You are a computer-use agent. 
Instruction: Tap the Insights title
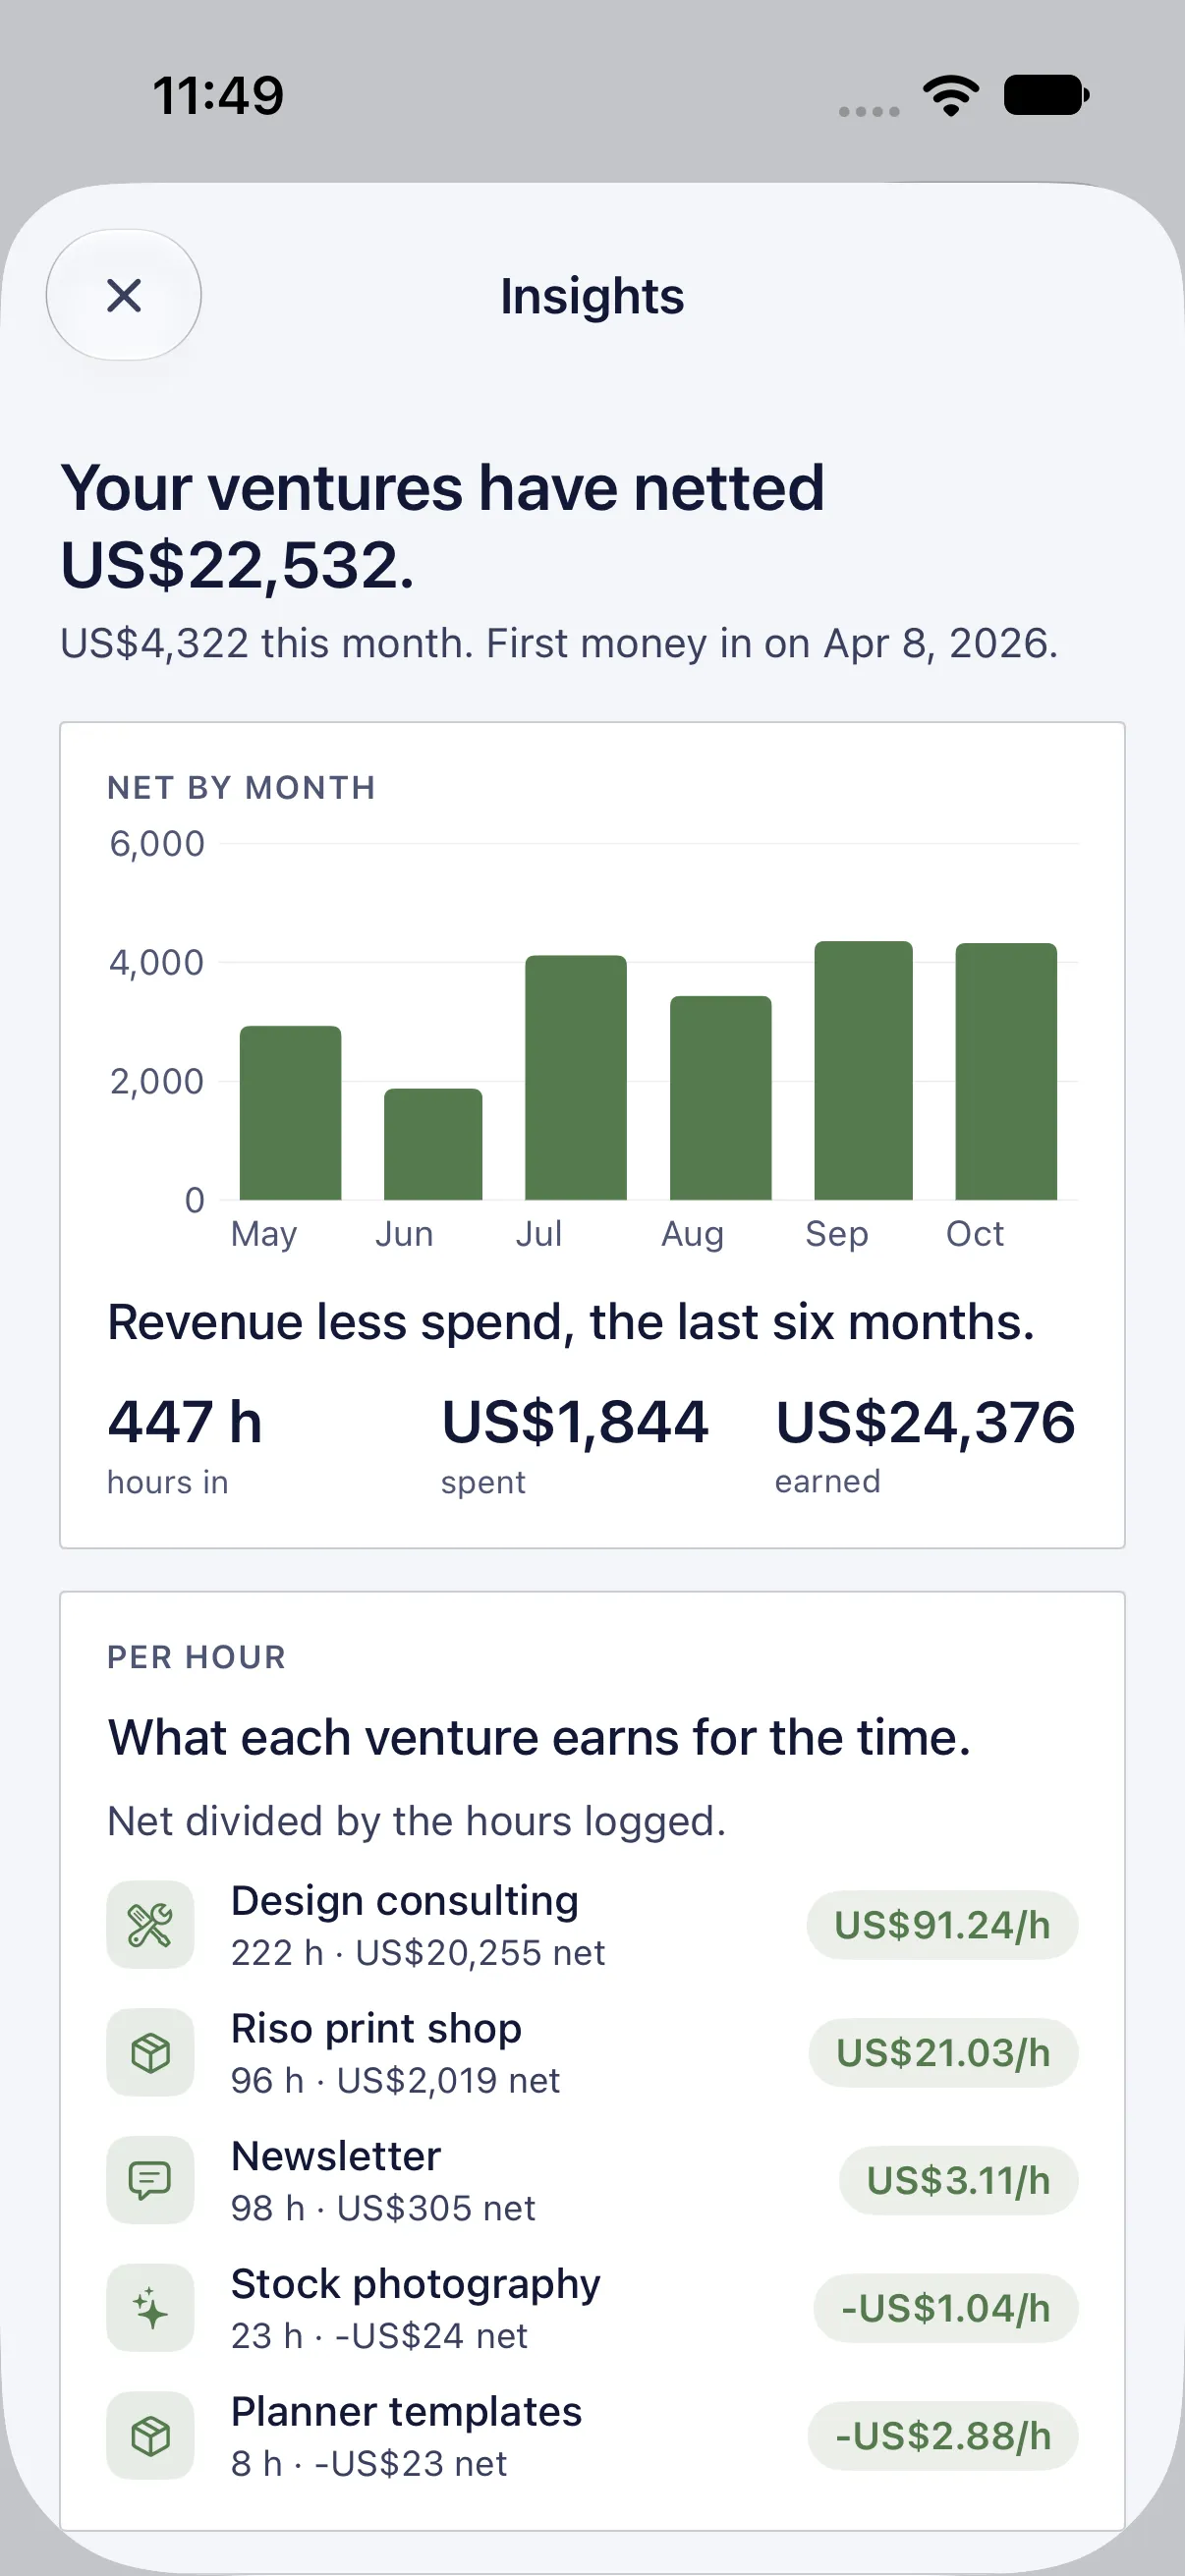pyautogui.click(x=592, y=296)
